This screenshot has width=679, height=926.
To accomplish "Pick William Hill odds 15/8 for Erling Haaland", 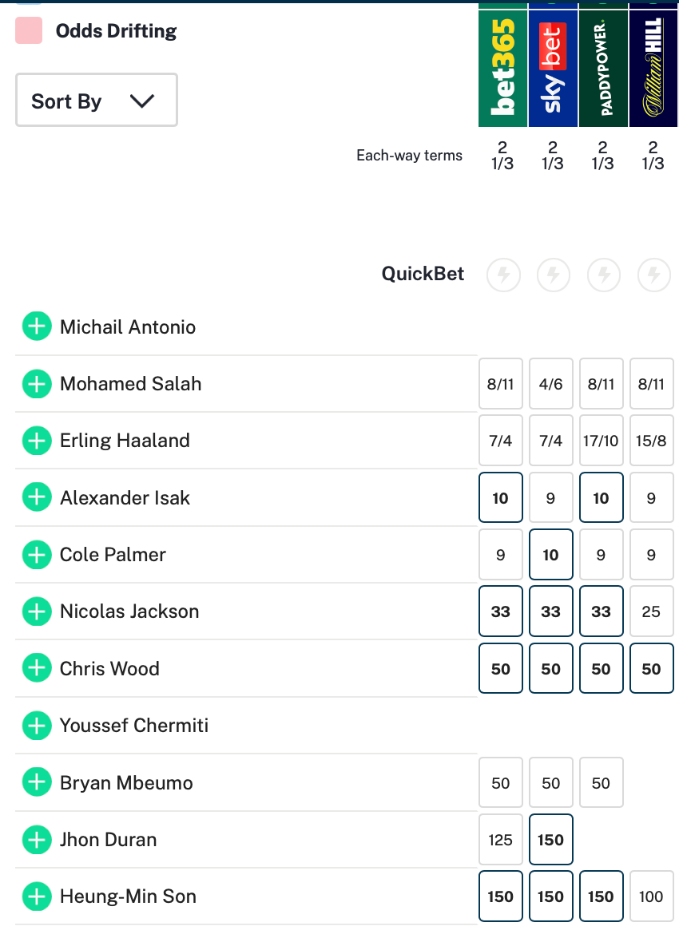I will click(x=651, y=441).
